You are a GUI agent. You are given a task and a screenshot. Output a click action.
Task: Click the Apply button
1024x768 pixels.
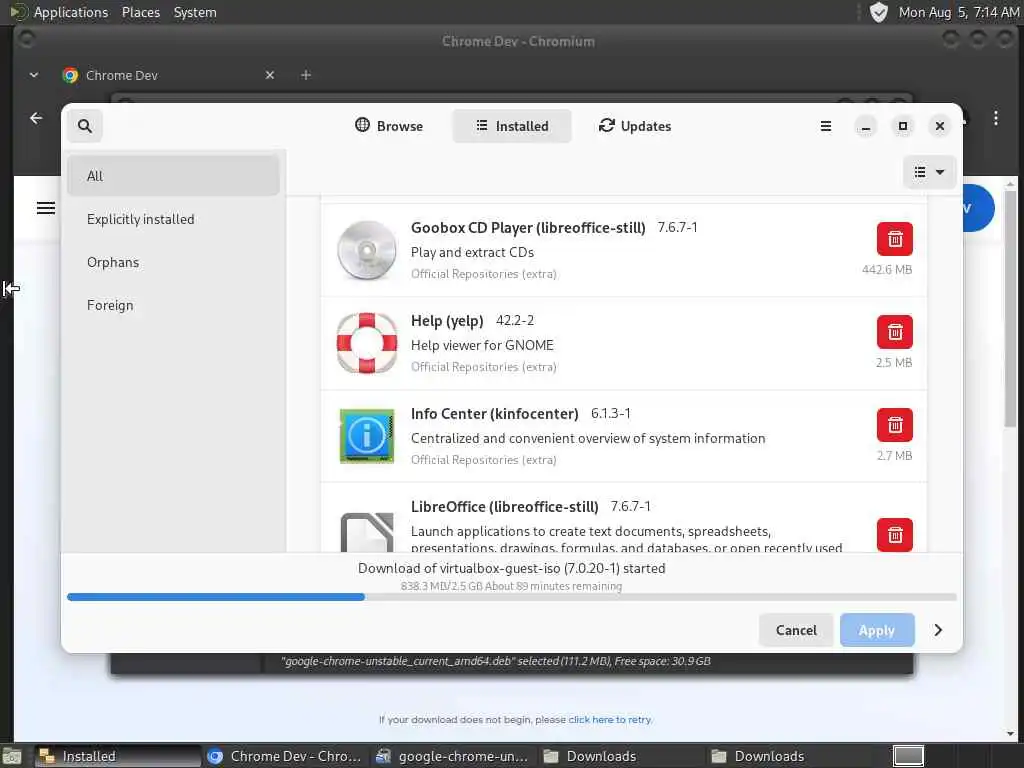coord(876,630)
